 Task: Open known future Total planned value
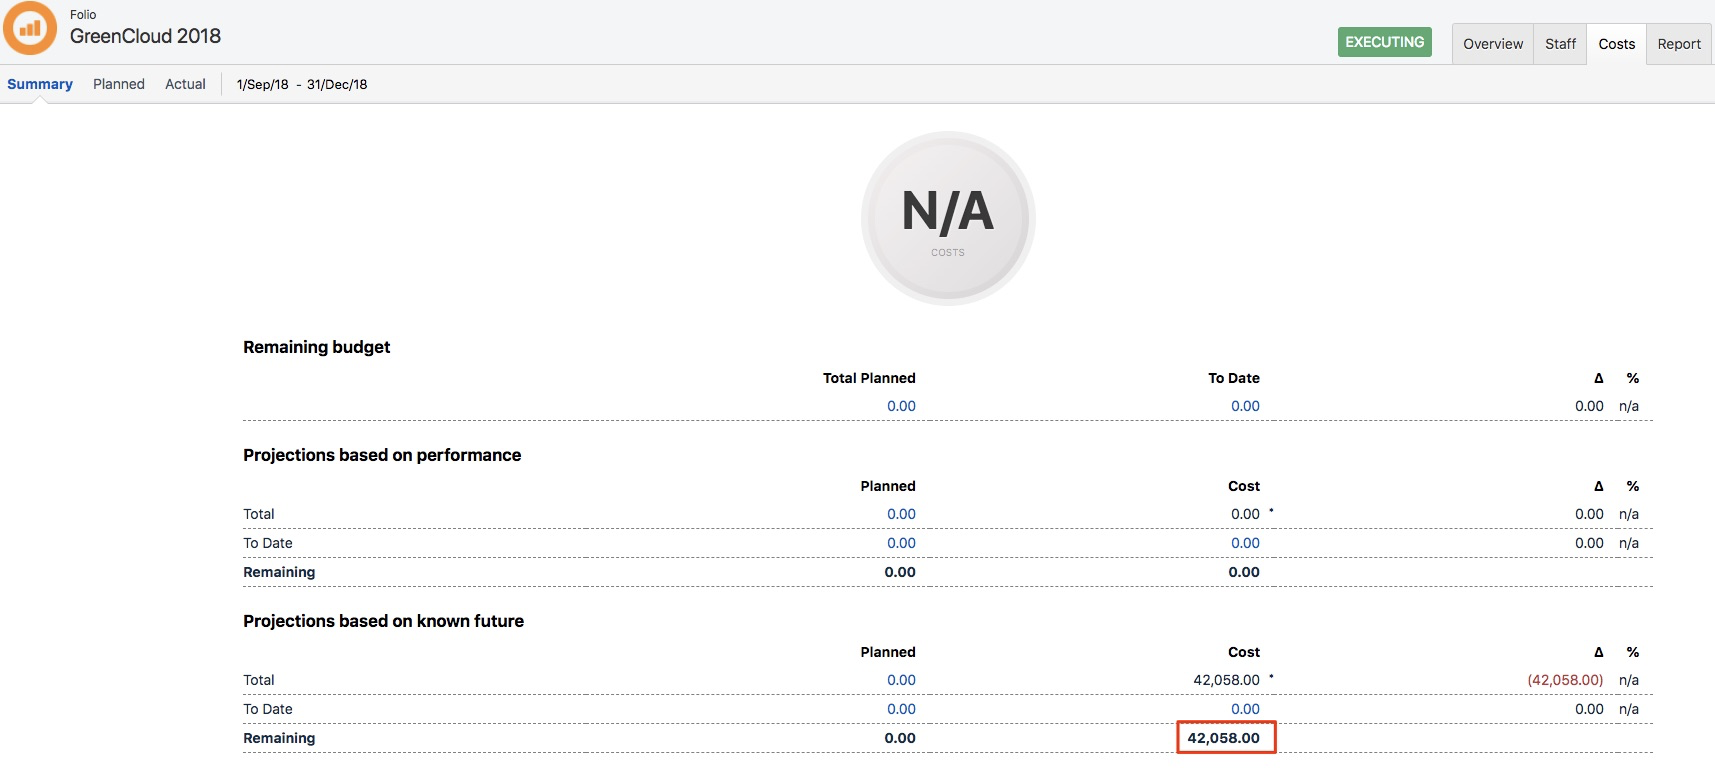(x=901, y=680)
